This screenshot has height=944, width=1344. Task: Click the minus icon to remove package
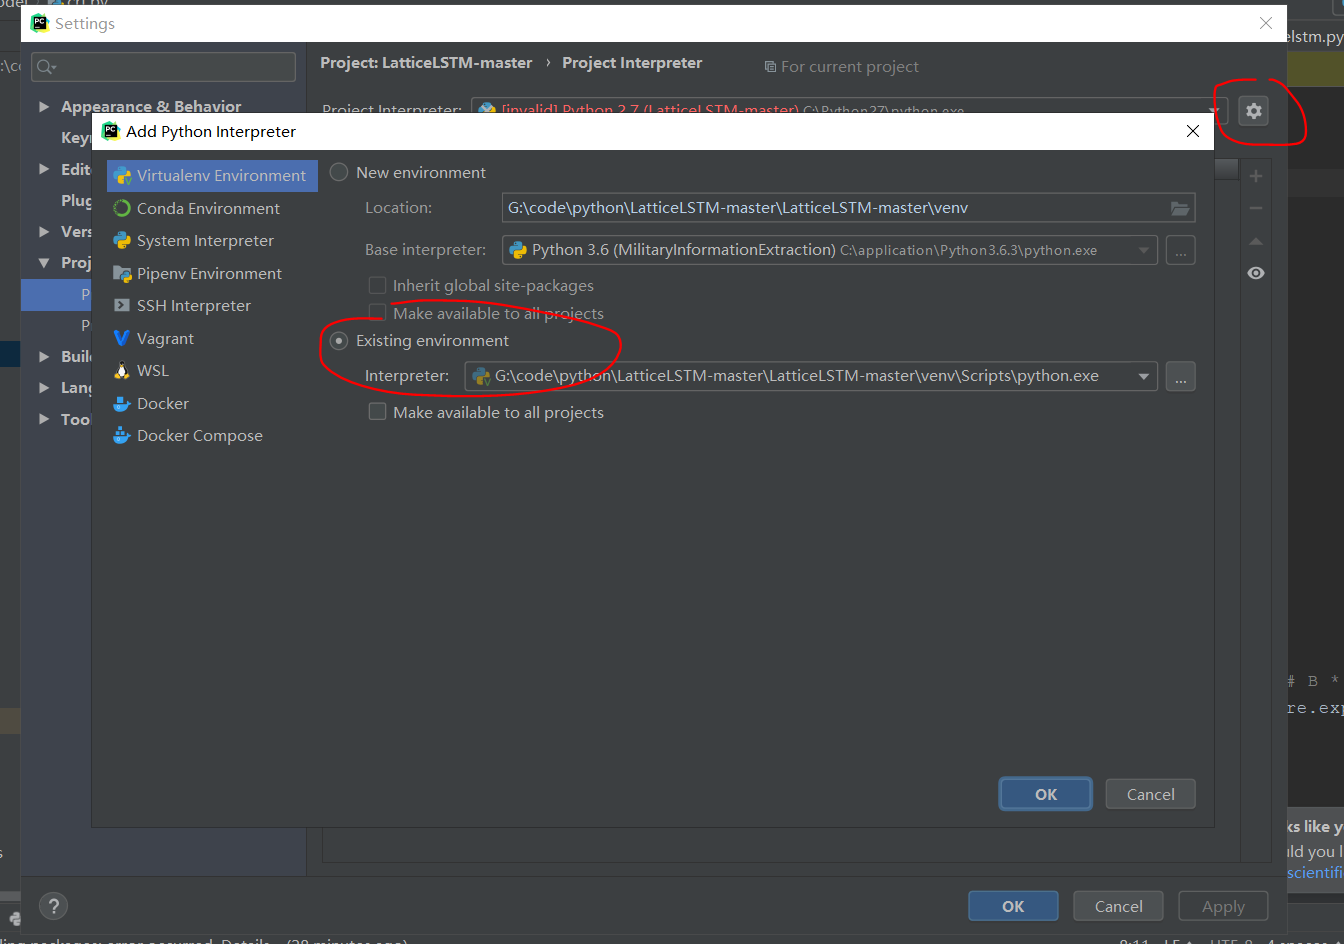[1256, 208]
